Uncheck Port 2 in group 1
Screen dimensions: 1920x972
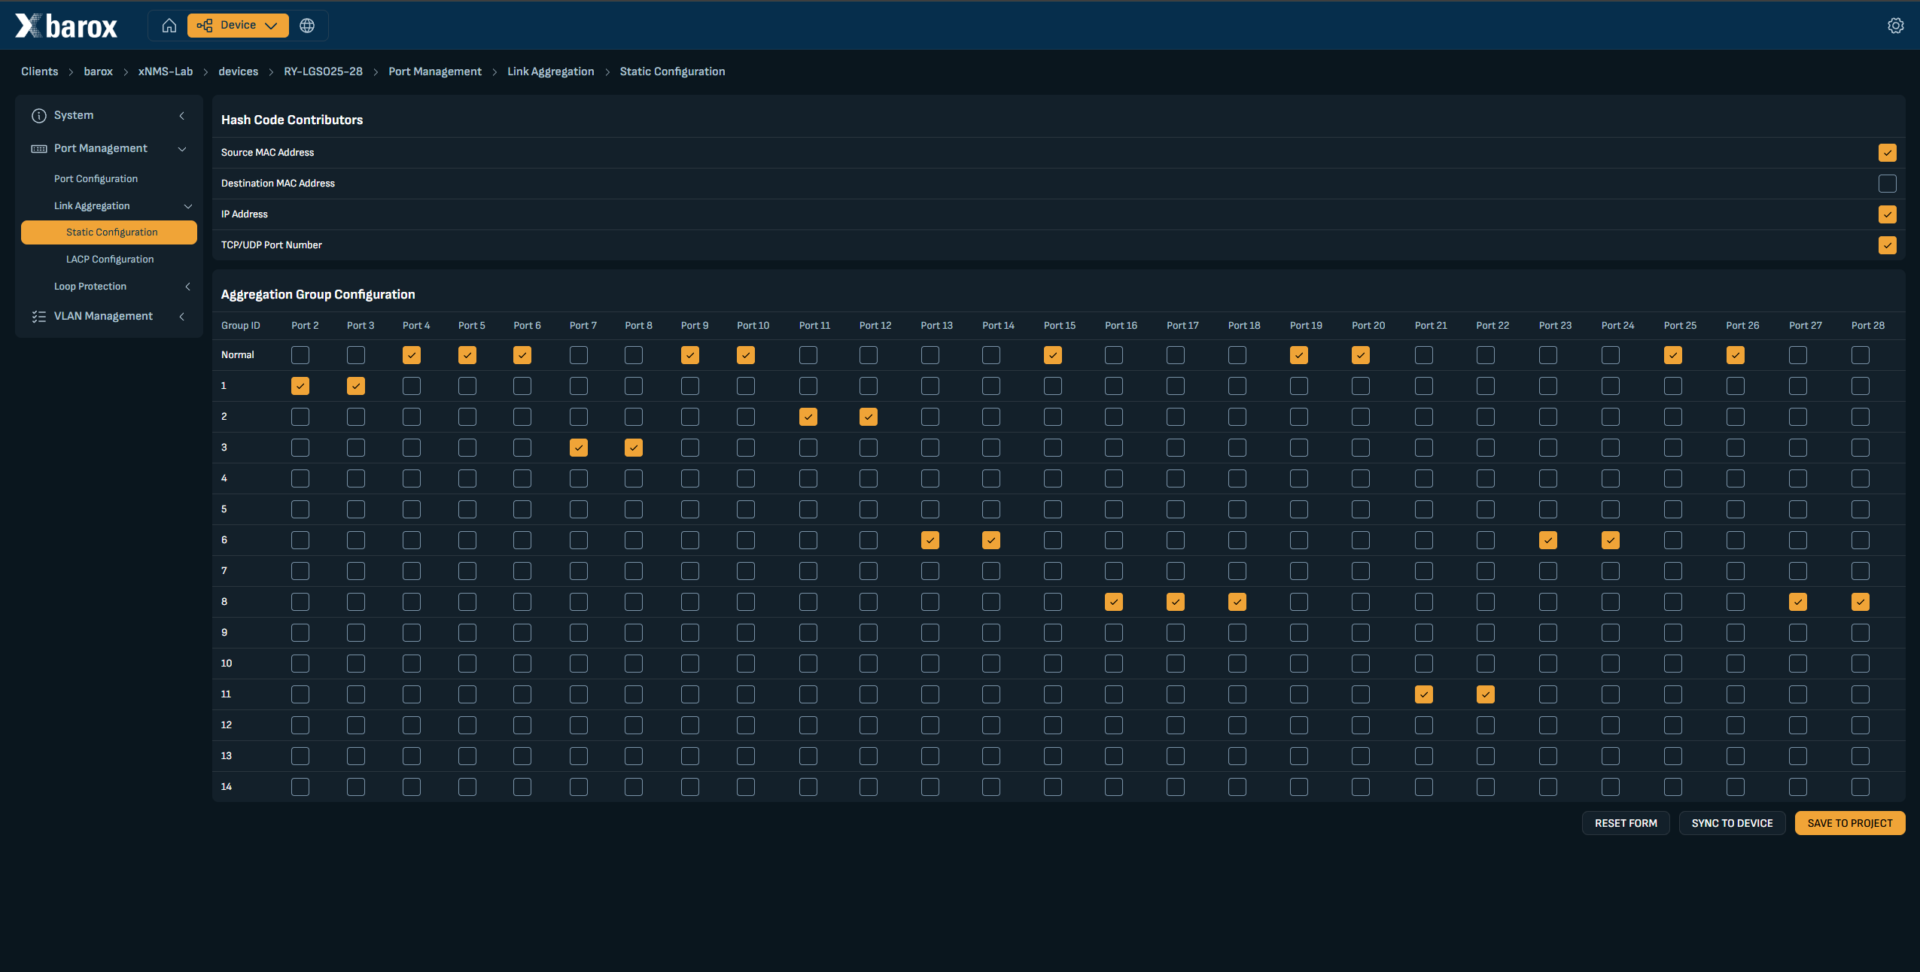click(300, 386)
